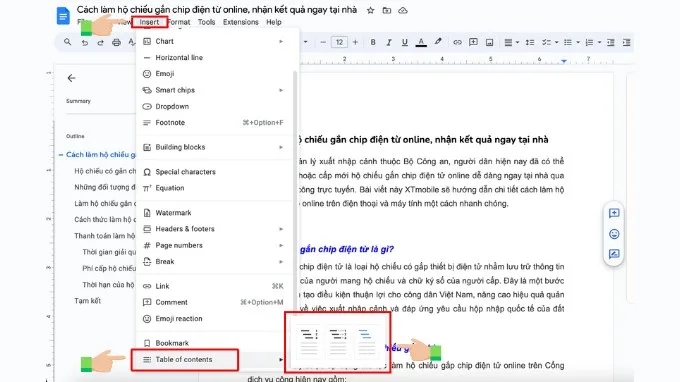
Task: Decrease the font size
Action: tap(323, 42)
